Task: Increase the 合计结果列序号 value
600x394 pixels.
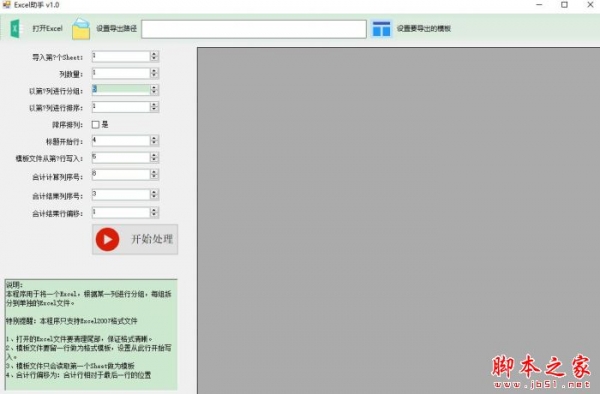Action: tap(154, 192)
